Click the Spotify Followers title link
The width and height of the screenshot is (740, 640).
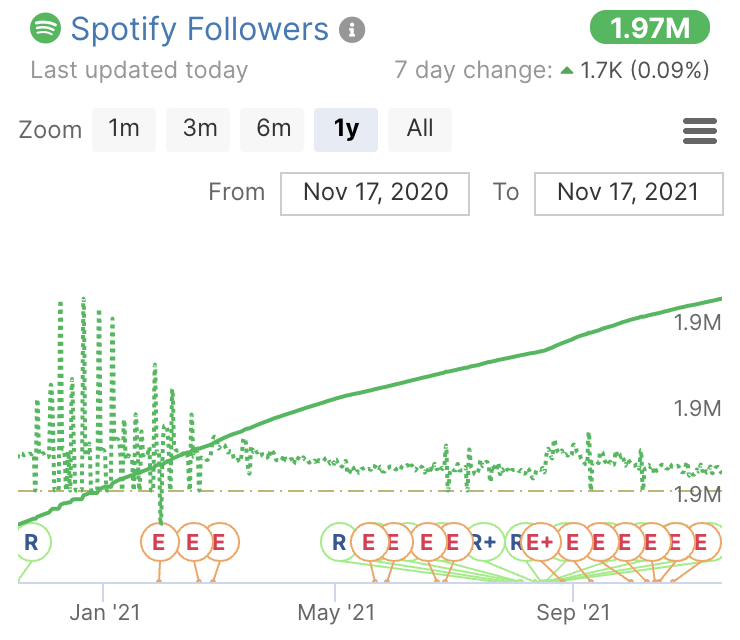click(x=200, y=29)
